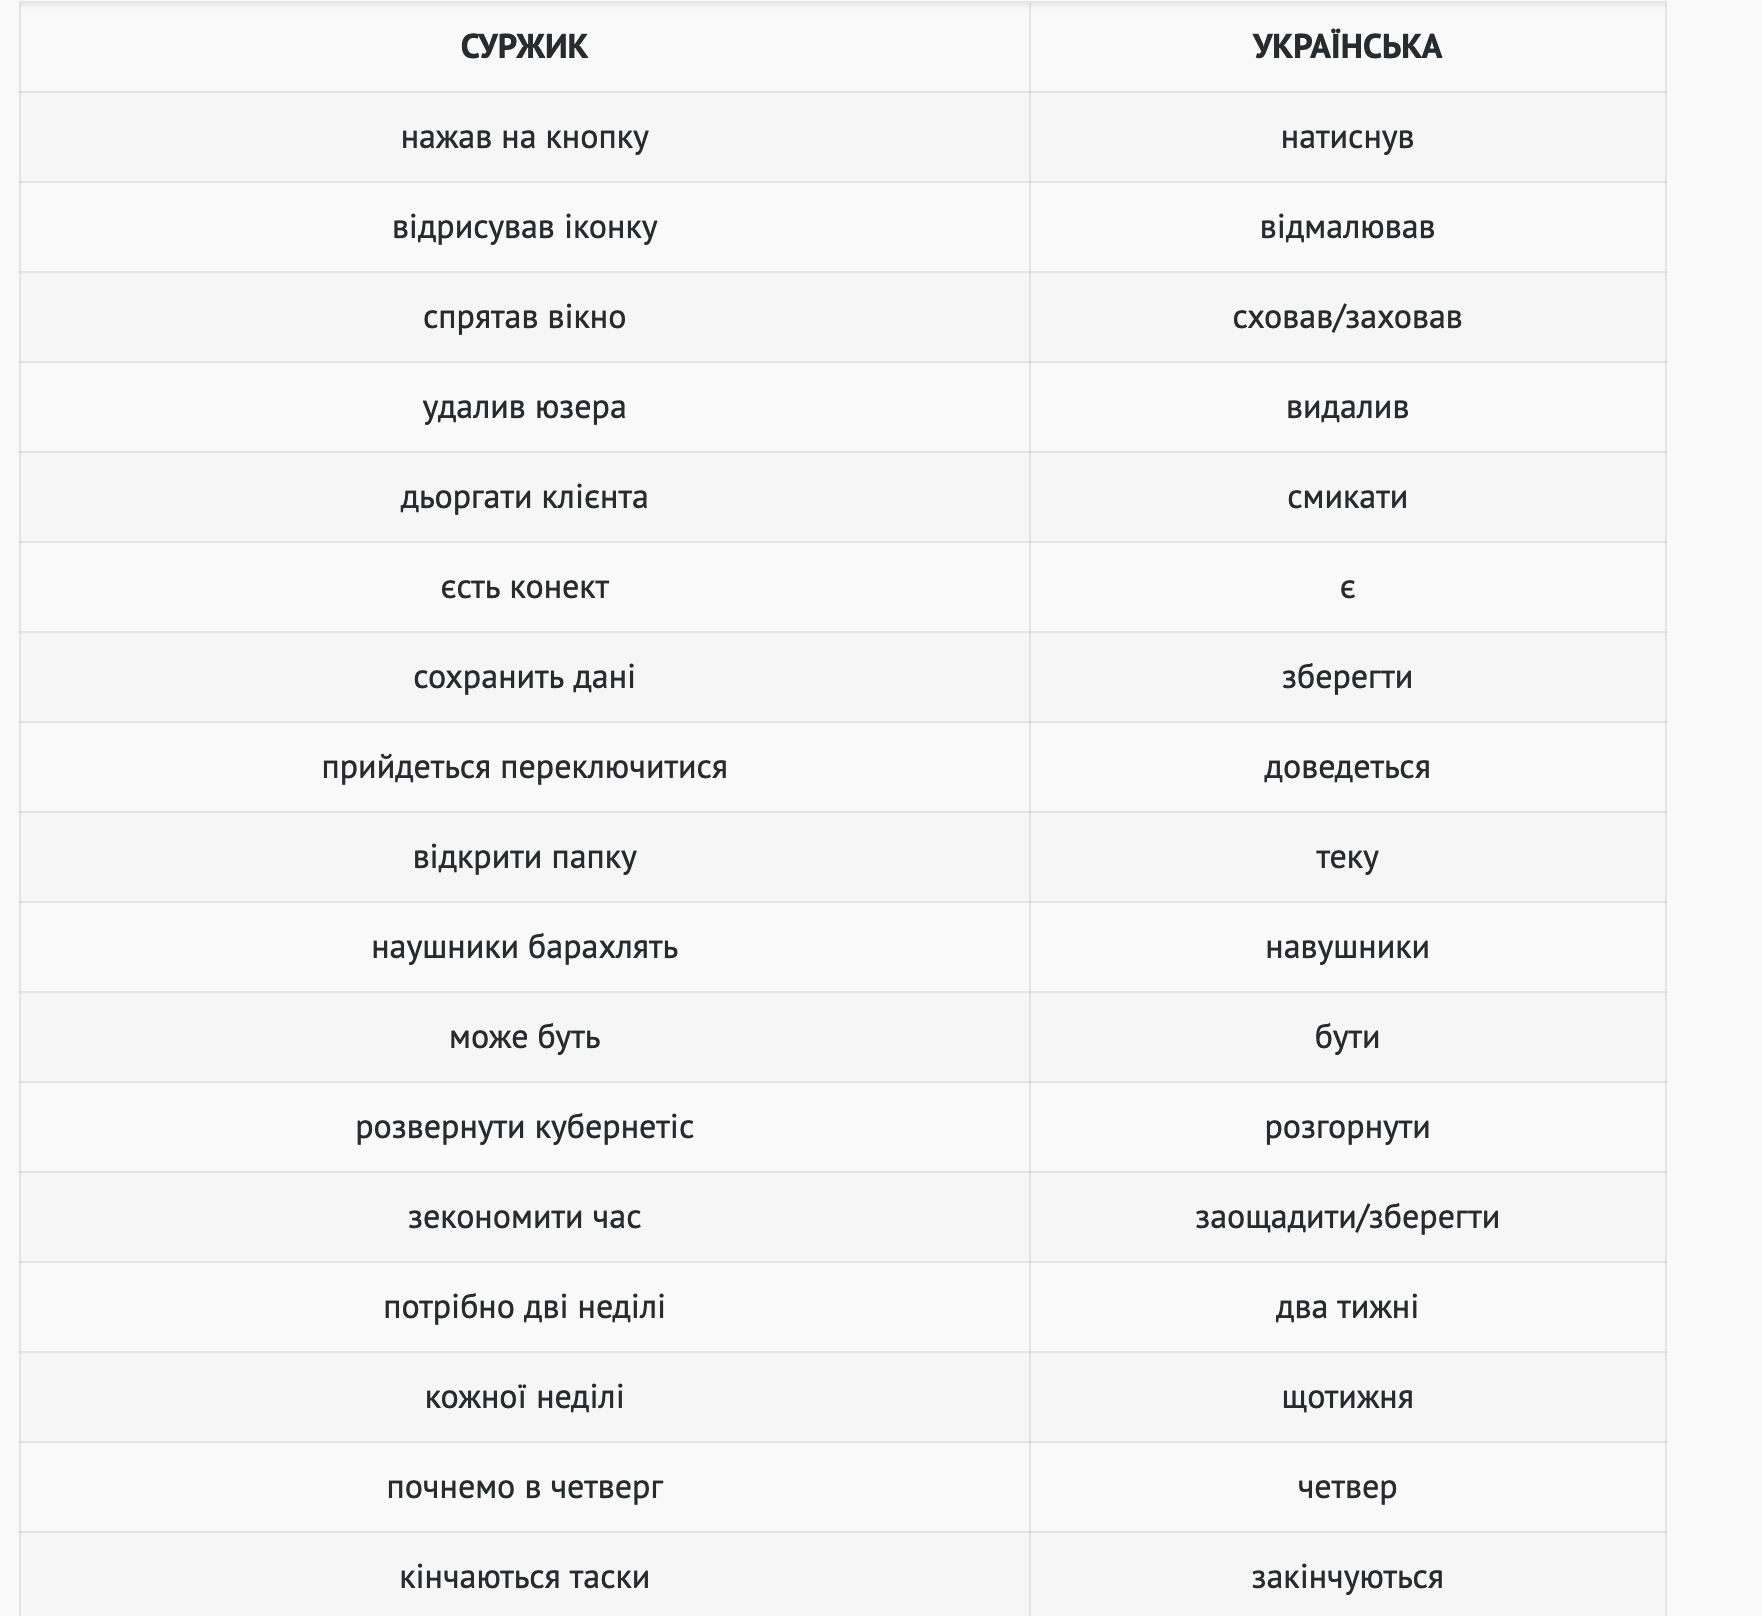Click the 'єсть конект' cell
This screenshot has width=1762, height=1616.
524,587
